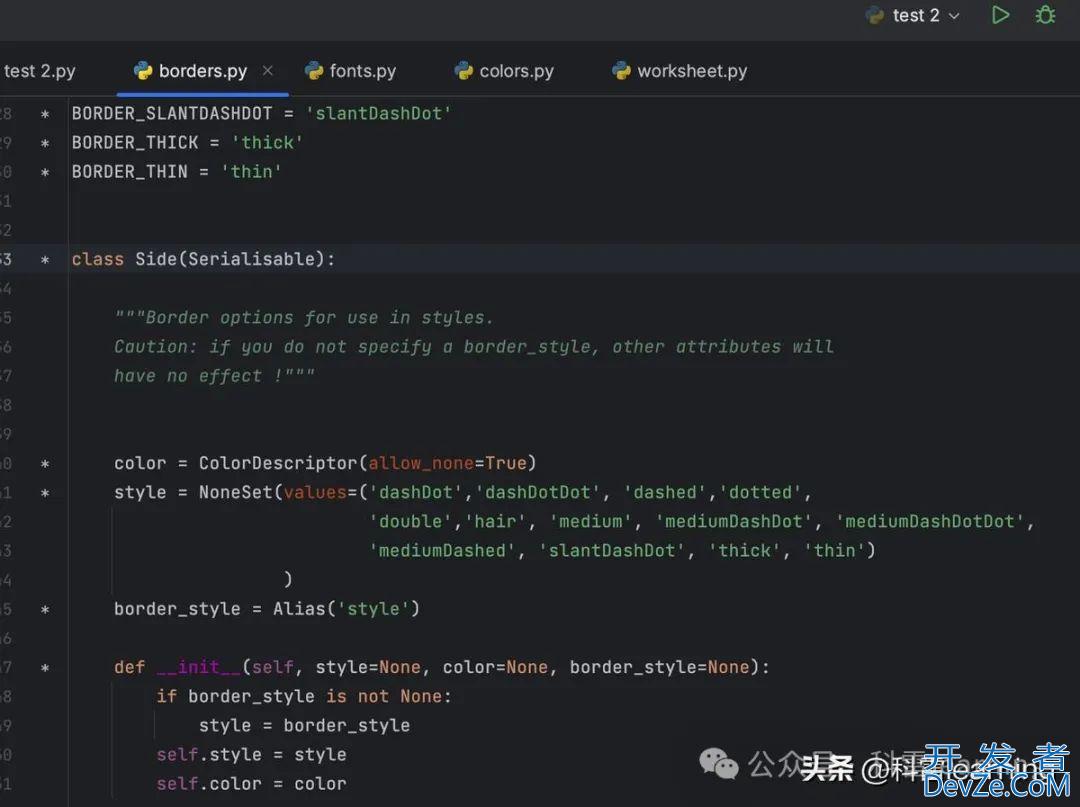Click the gutter asterisk beside BORDER_THIN line
Screen dimensions: 1080x807
tap(45, 173)
